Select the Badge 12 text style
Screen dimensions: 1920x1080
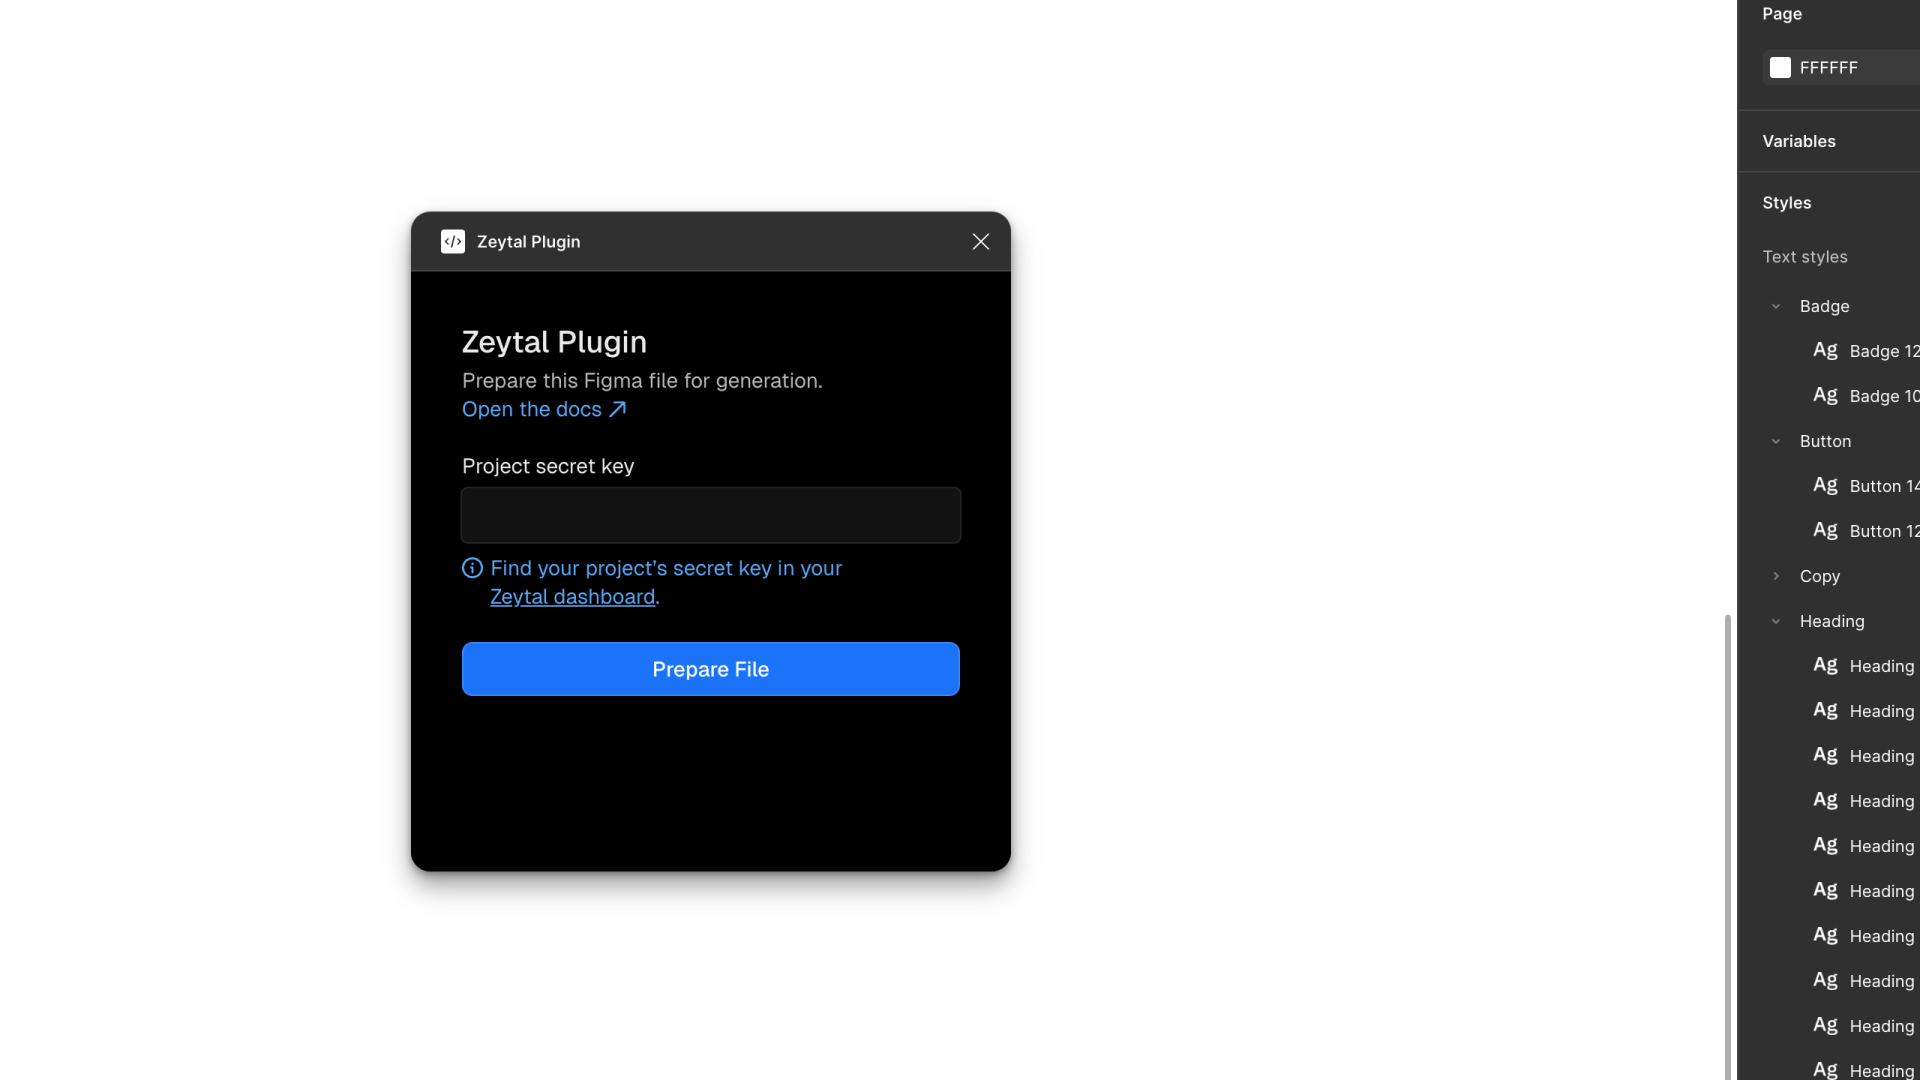pos(1884,351)
